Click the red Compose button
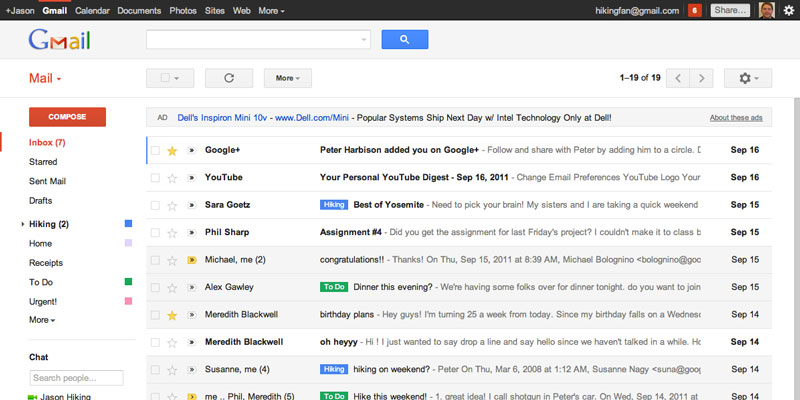This screenshot has height=400, width=800. click(x=67, y=117)
